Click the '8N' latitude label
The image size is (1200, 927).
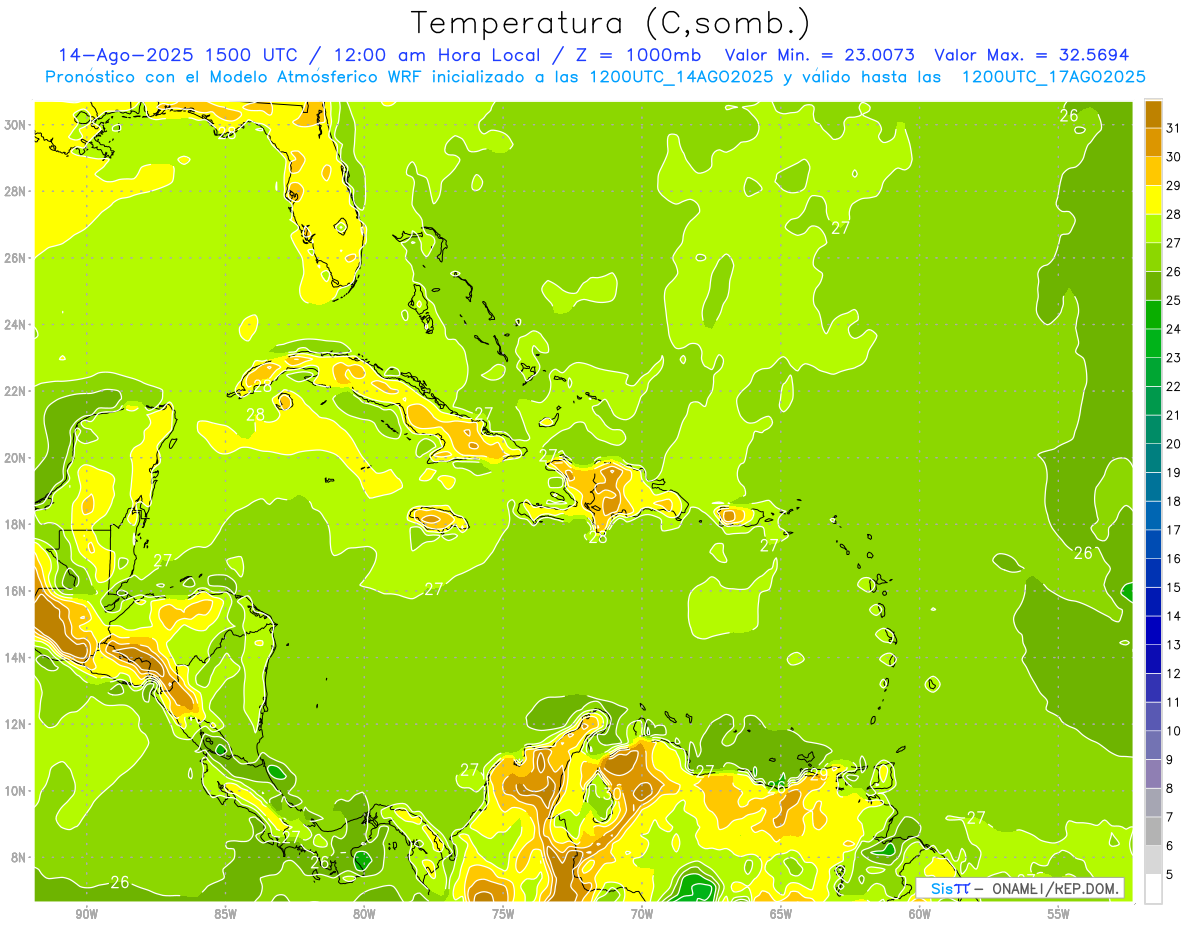pos(19,858)
